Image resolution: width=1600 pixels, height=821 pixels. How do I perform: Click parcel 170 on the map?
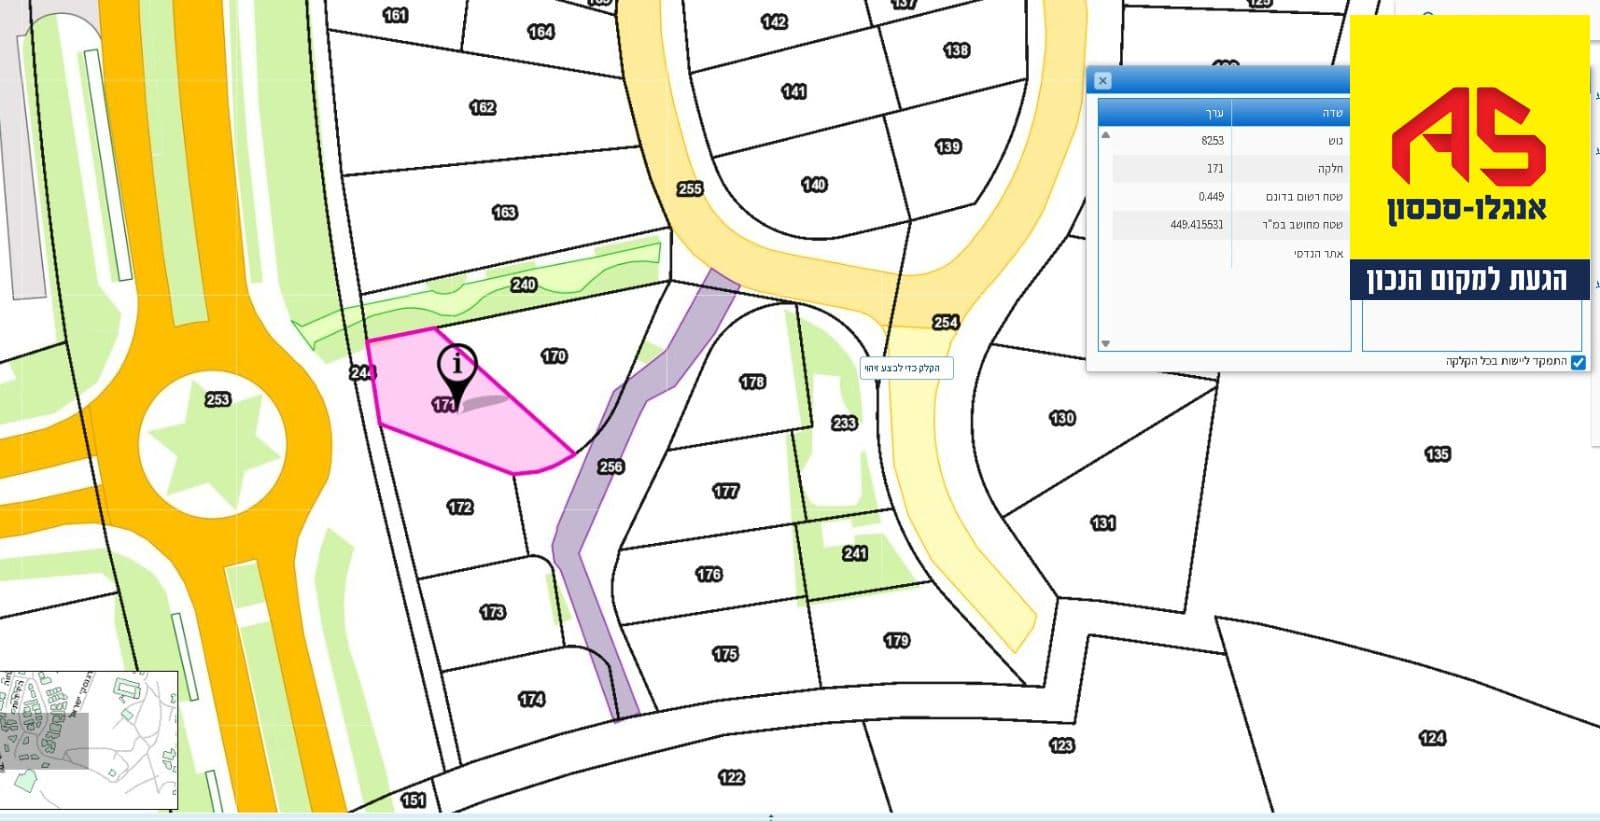click(554, 356)
